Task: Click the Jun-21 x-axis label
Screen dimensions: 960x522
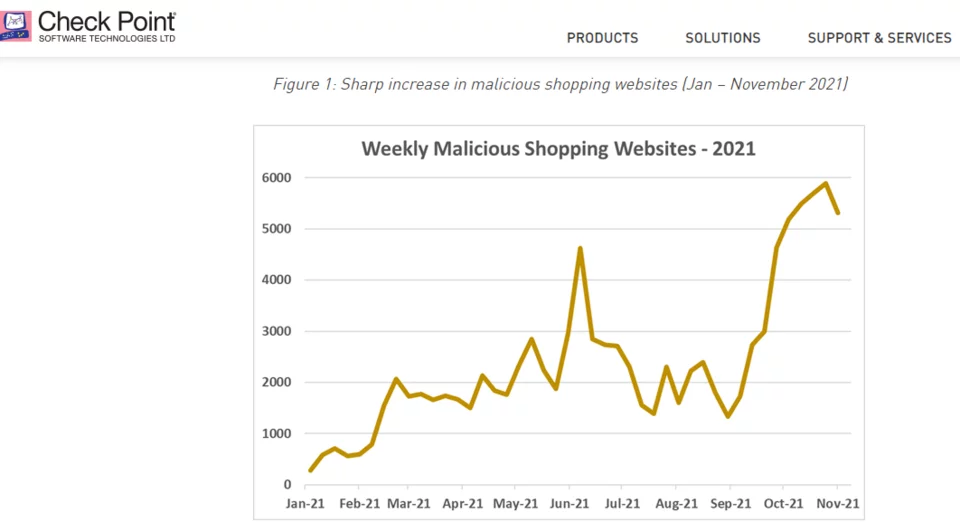Action: click(570, 503)
